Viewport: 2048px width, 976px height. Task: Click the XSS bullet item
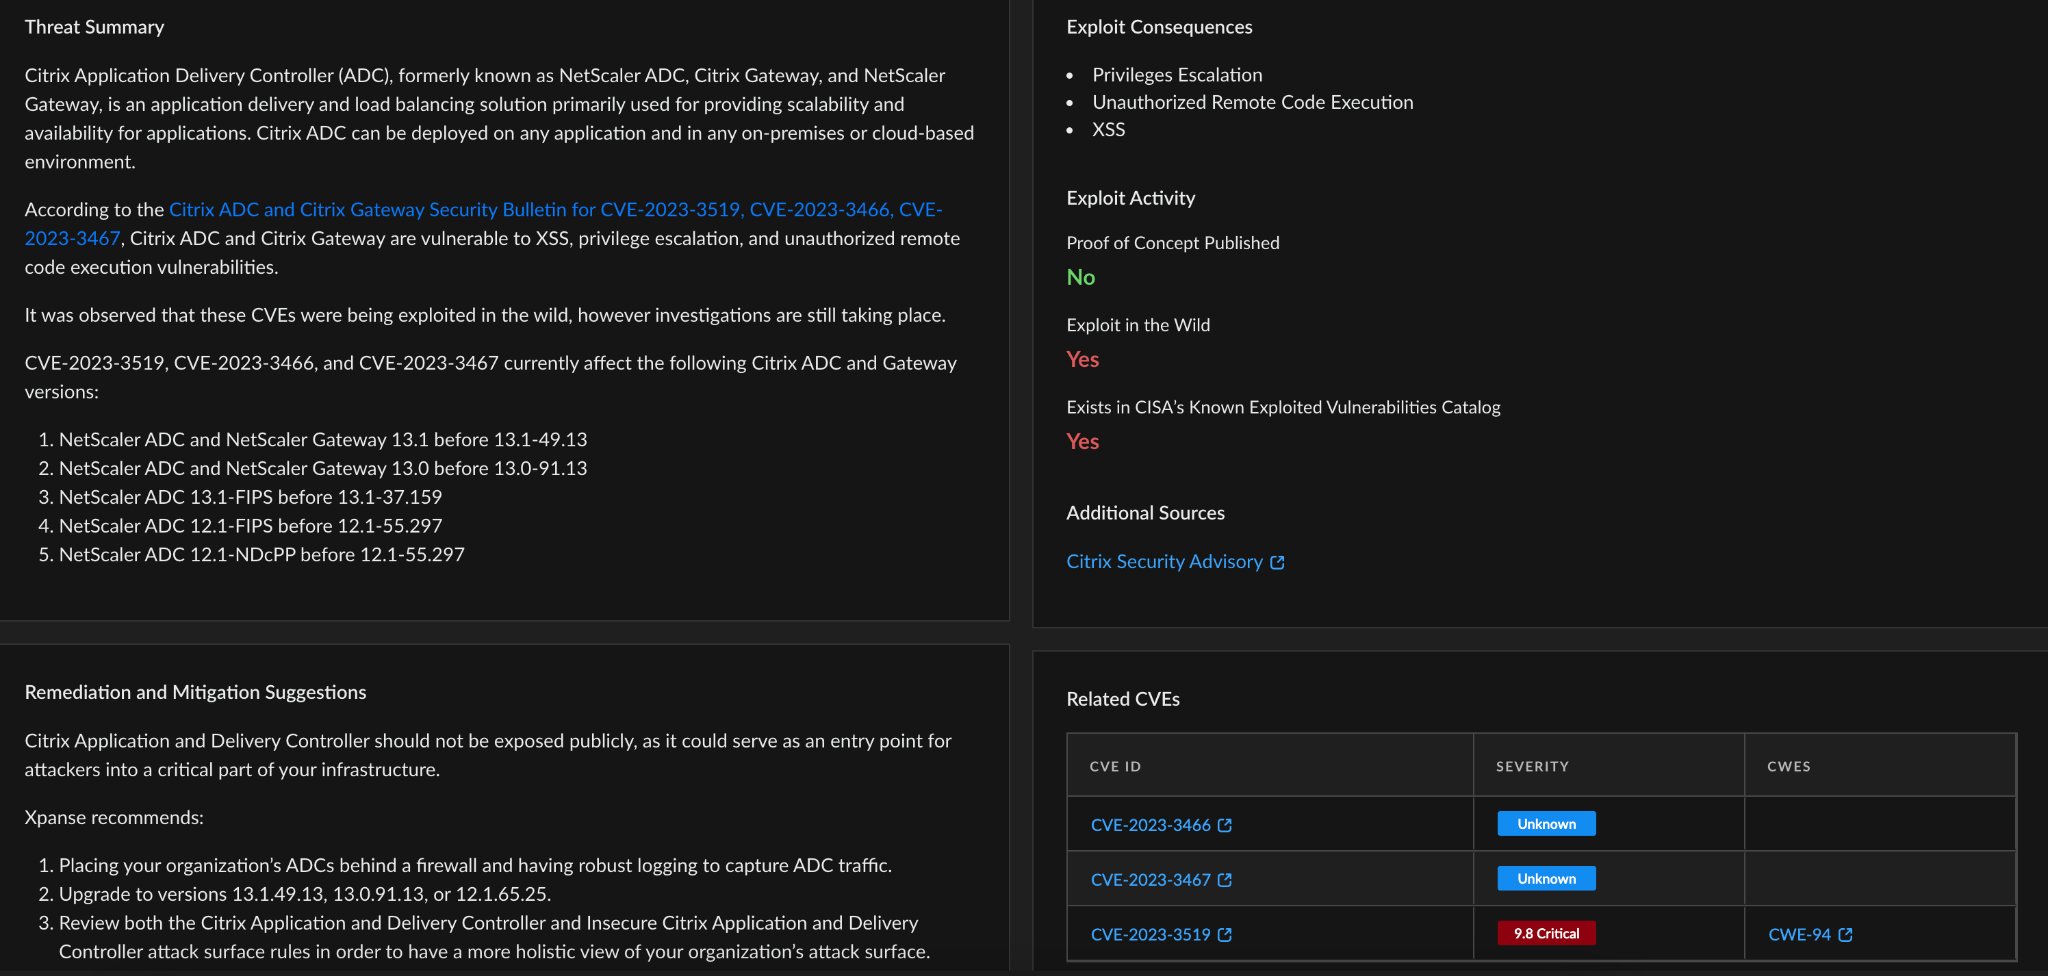[1108, 130]
